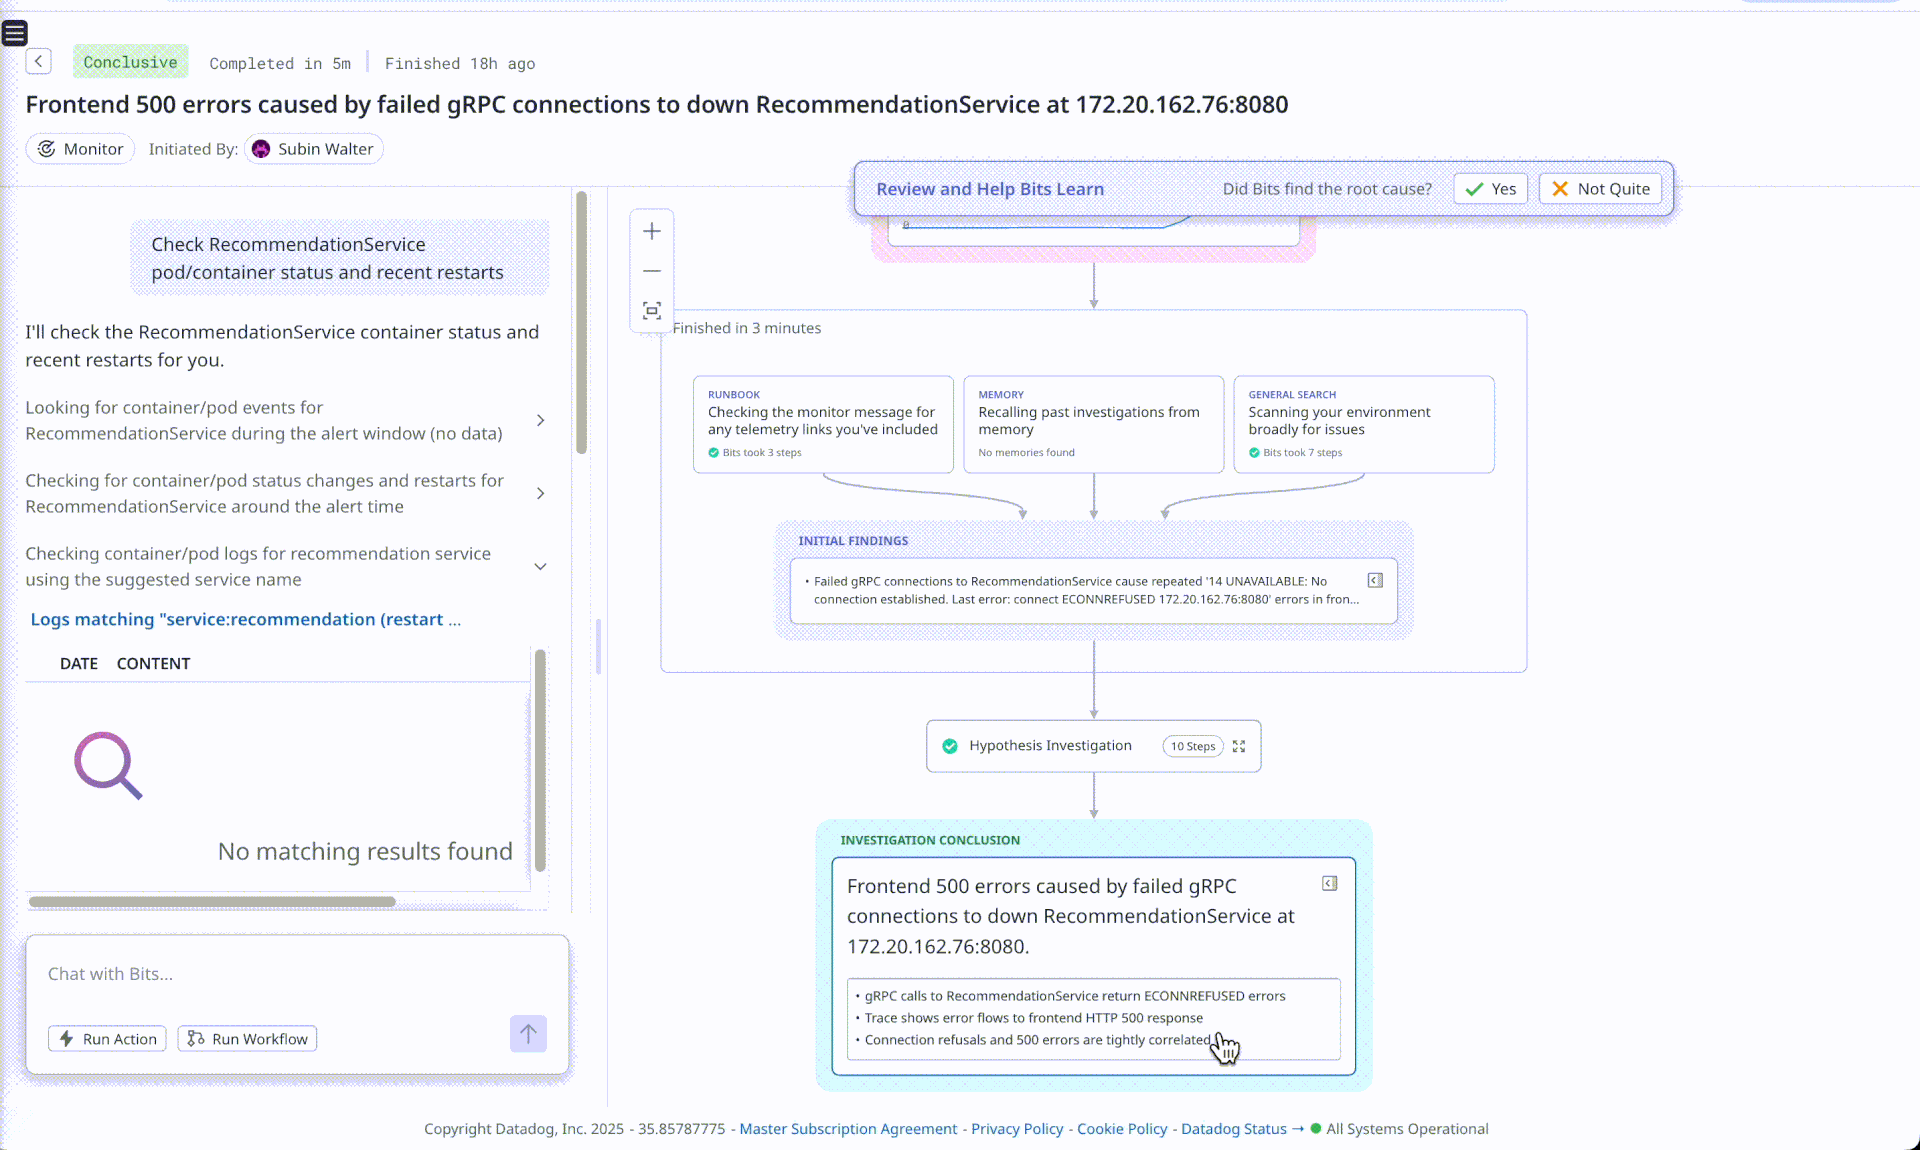
Task: Click the back arrow button
Action: point(38,62)
